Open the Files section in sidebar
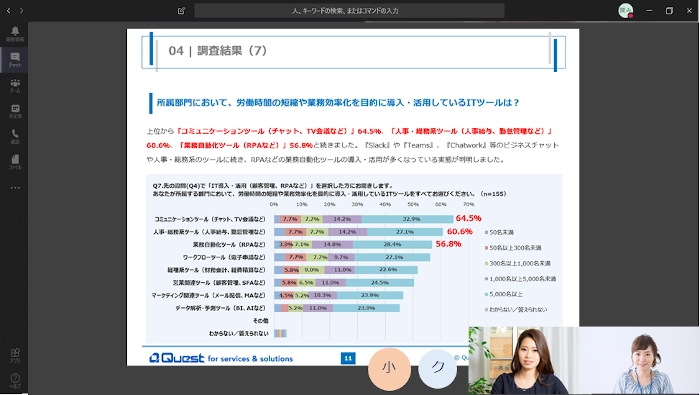 [x=15, y=162]
